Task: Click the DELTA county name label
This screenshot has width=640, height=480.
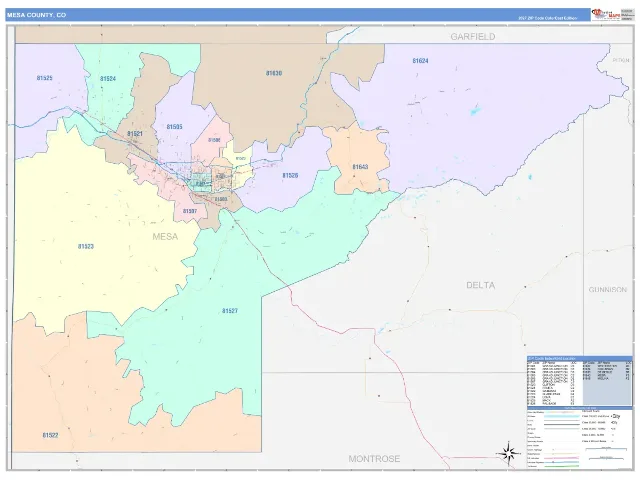Action: (x=480, y=285)
